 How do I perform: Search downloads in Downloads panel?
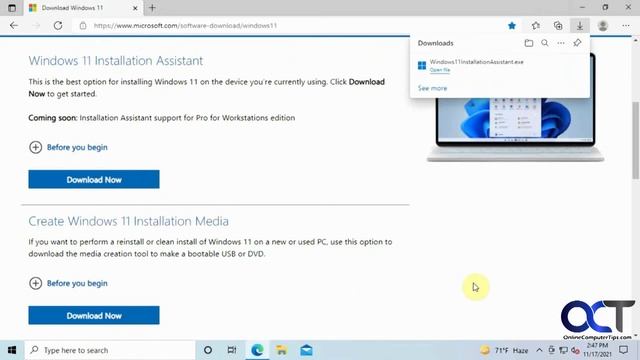tap(545, 43)
